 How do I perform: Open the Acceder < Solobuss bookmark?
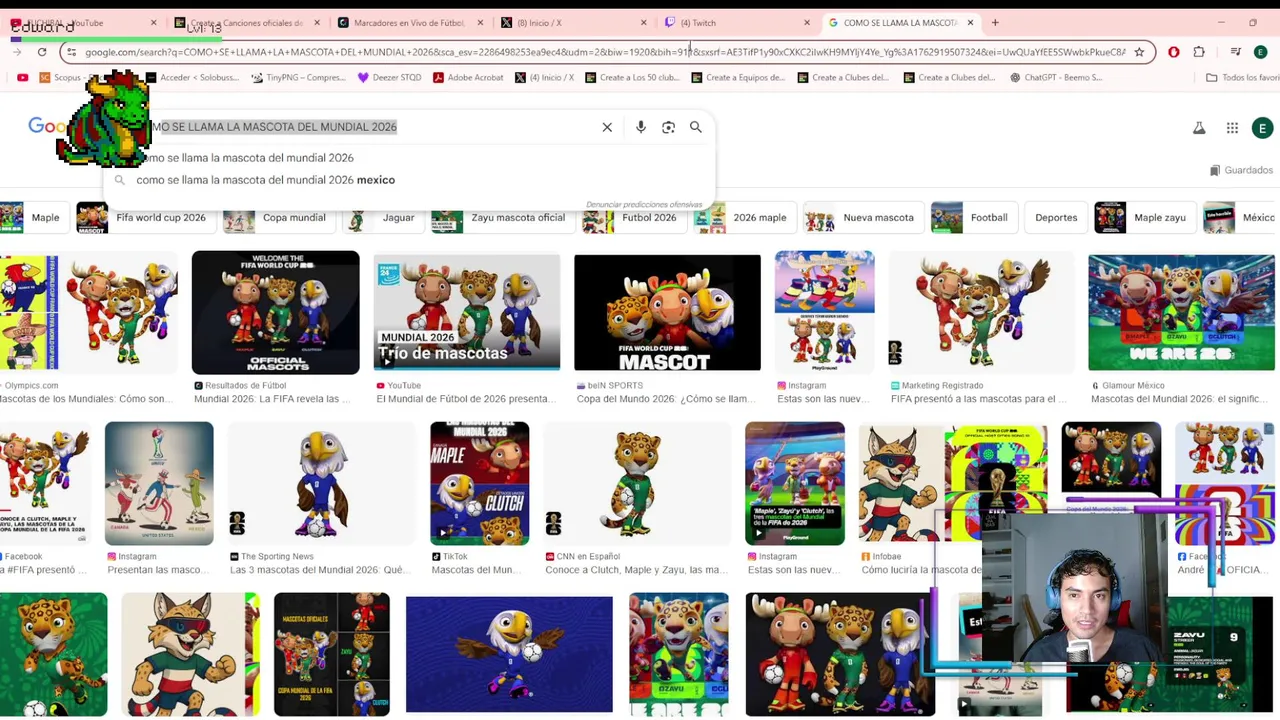pyautogui.click(x=191, y=77)
